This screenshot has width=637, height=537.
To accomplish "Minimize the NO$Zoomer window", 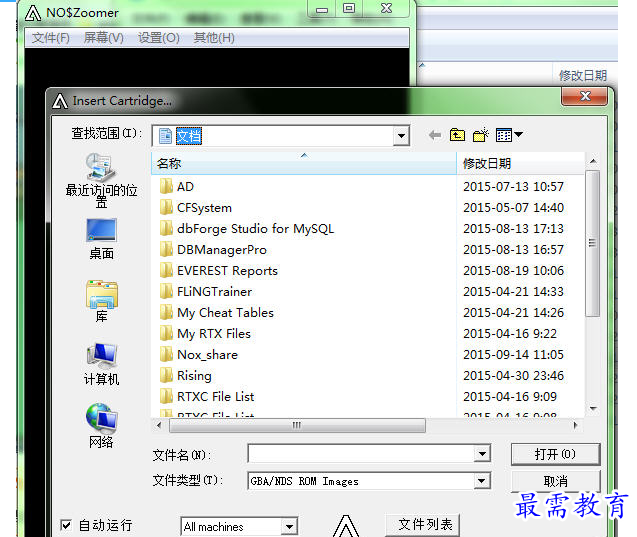I will coord(322,9).
